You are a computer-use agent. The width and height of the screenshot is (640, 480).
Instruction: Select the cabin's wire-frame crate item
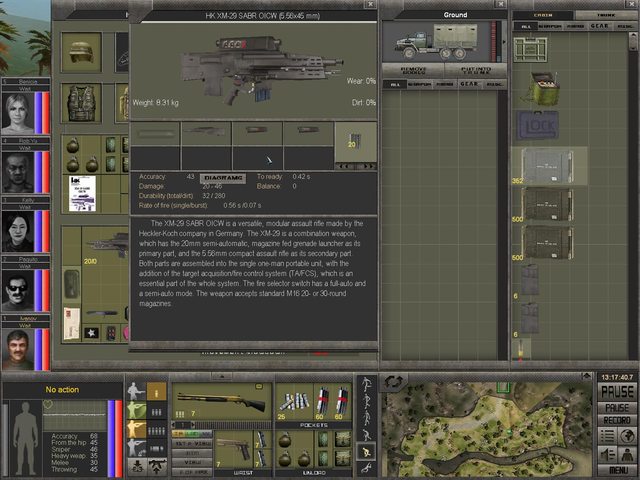(530, 50)
